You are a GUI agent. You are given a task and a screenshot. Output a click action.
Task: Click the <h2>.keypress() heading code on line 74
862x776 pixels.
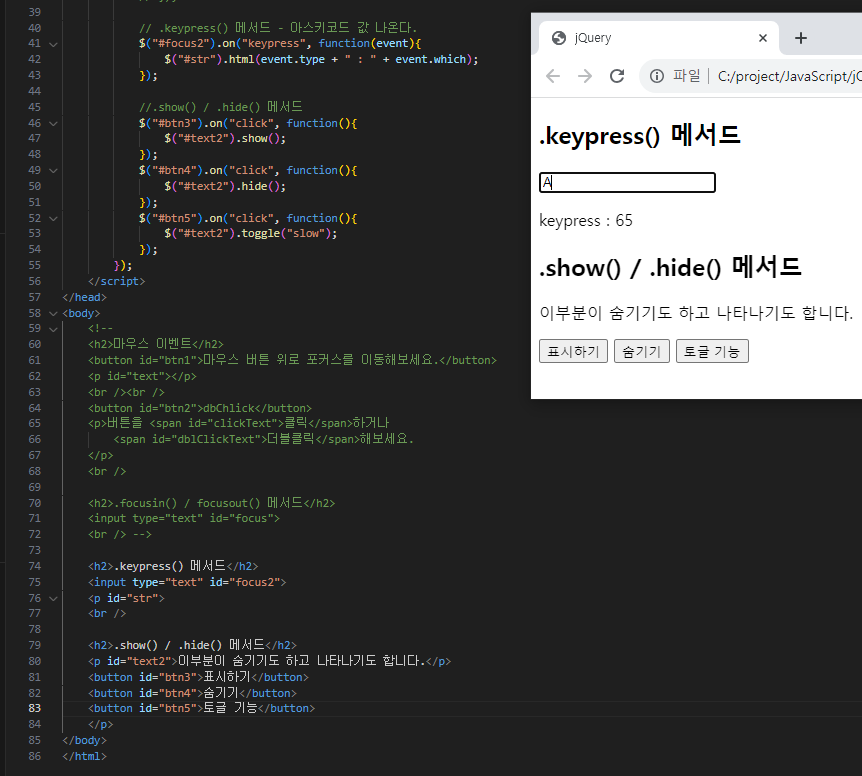(x=173, y=566)
